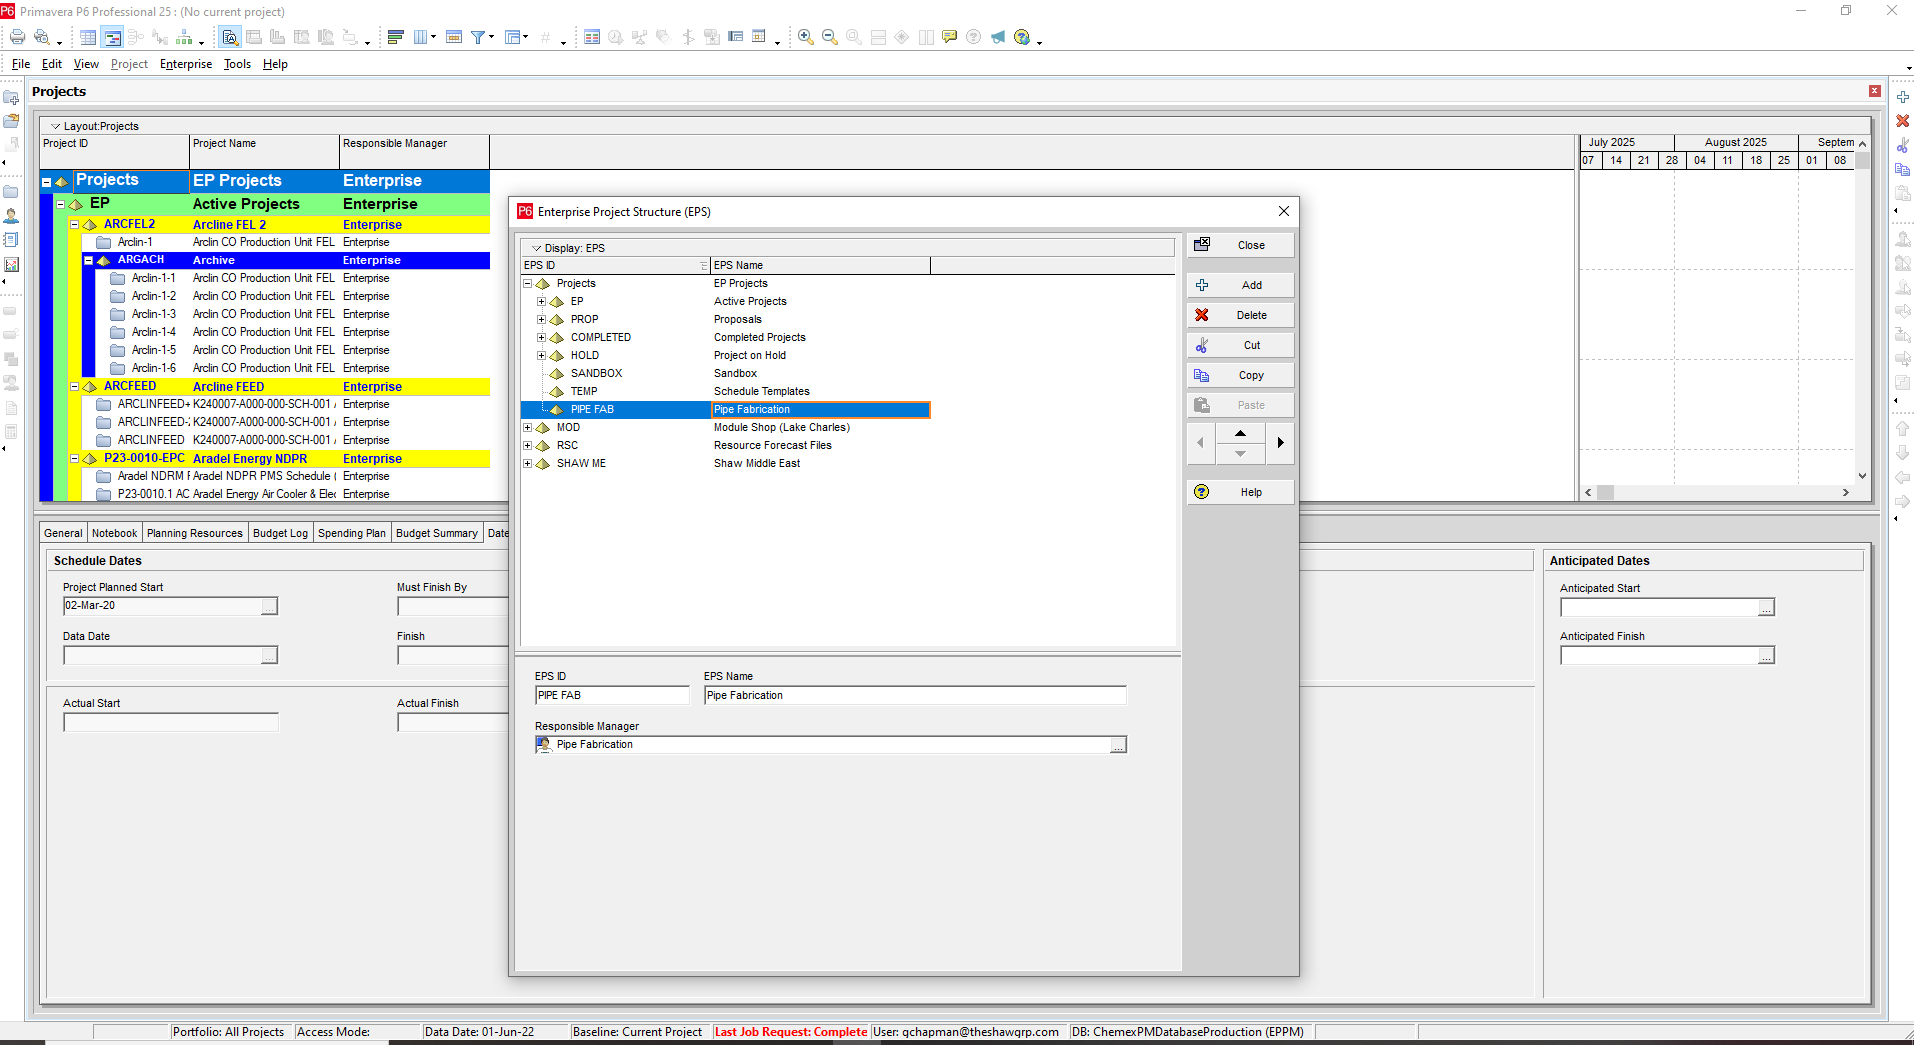Screen dimensions: 1914x1045
Task: Click the EPS Name input field
Action: click(x=914, y=695)
